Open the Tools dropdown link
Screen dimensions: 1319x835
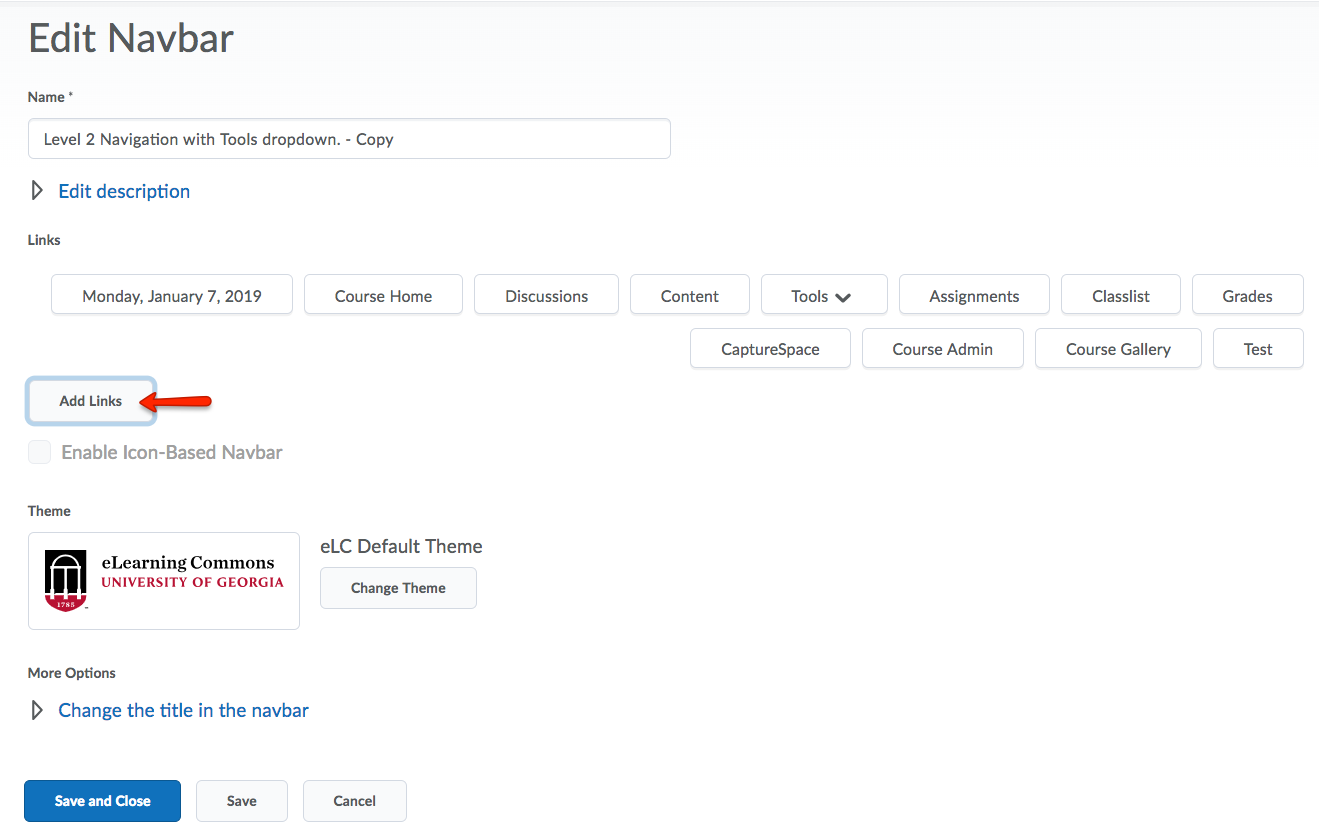point(823,296)
